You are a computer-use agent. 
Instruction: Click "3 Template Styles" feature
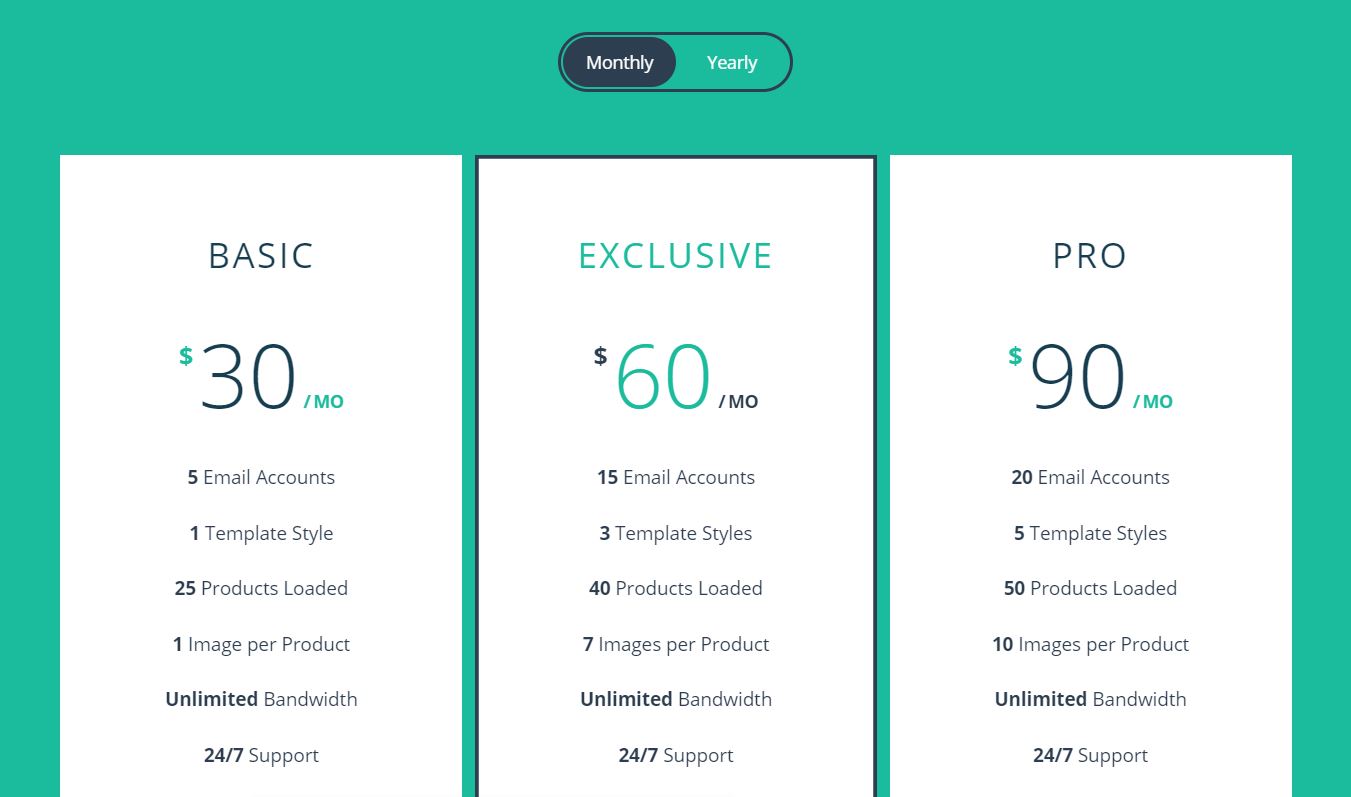[676, 533]
